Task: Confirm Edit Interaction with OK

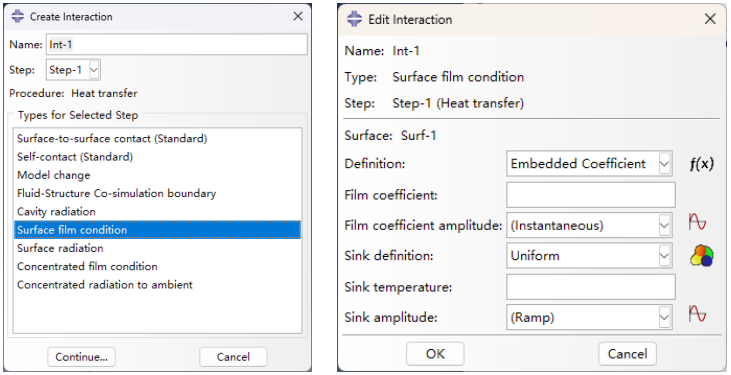Action: point(435,354)
